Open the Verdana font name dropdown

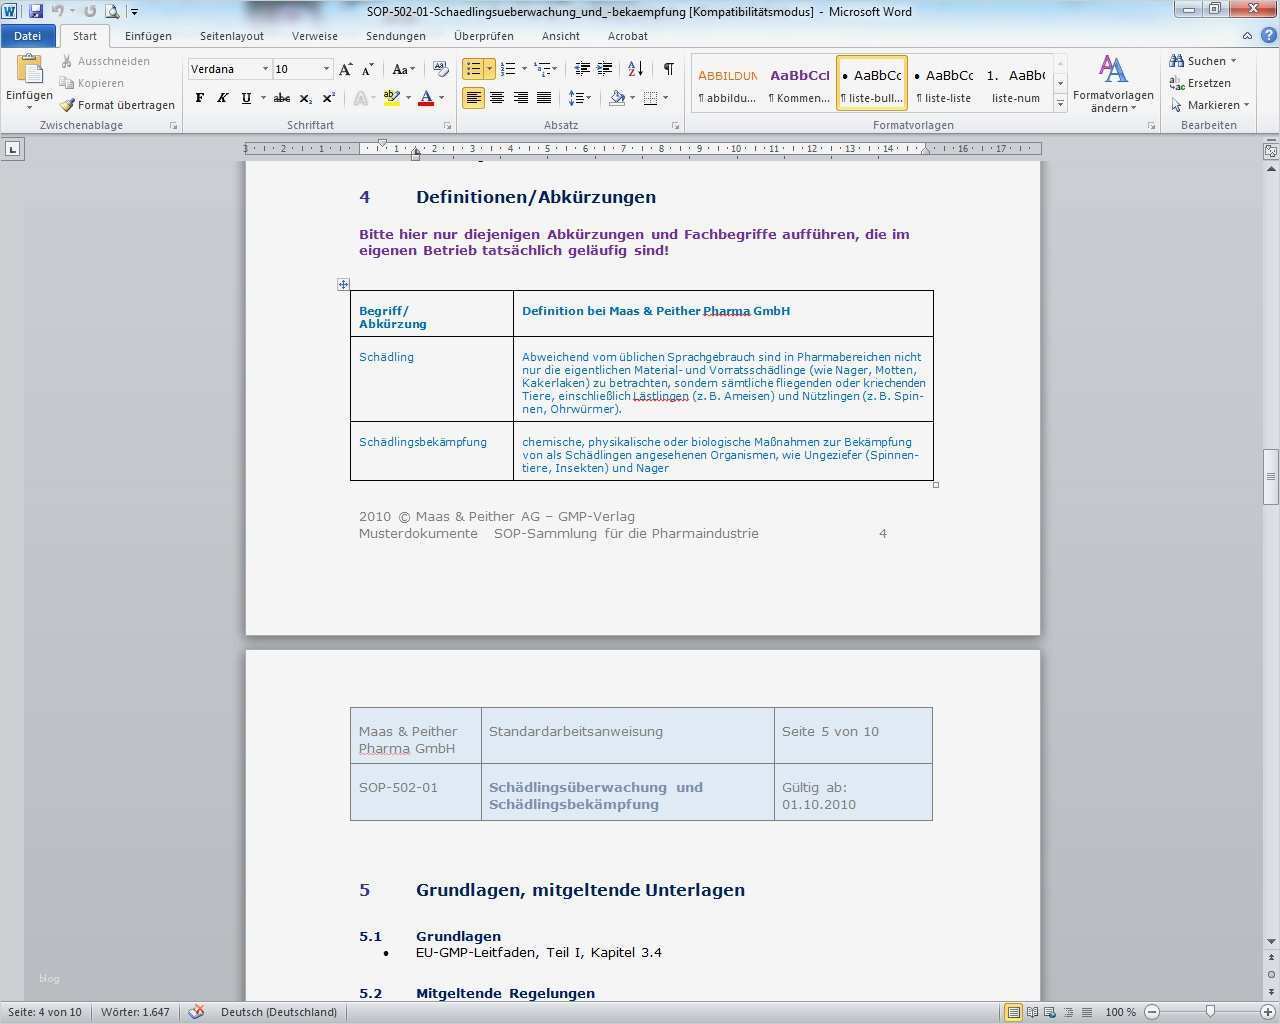coord(265,69)
